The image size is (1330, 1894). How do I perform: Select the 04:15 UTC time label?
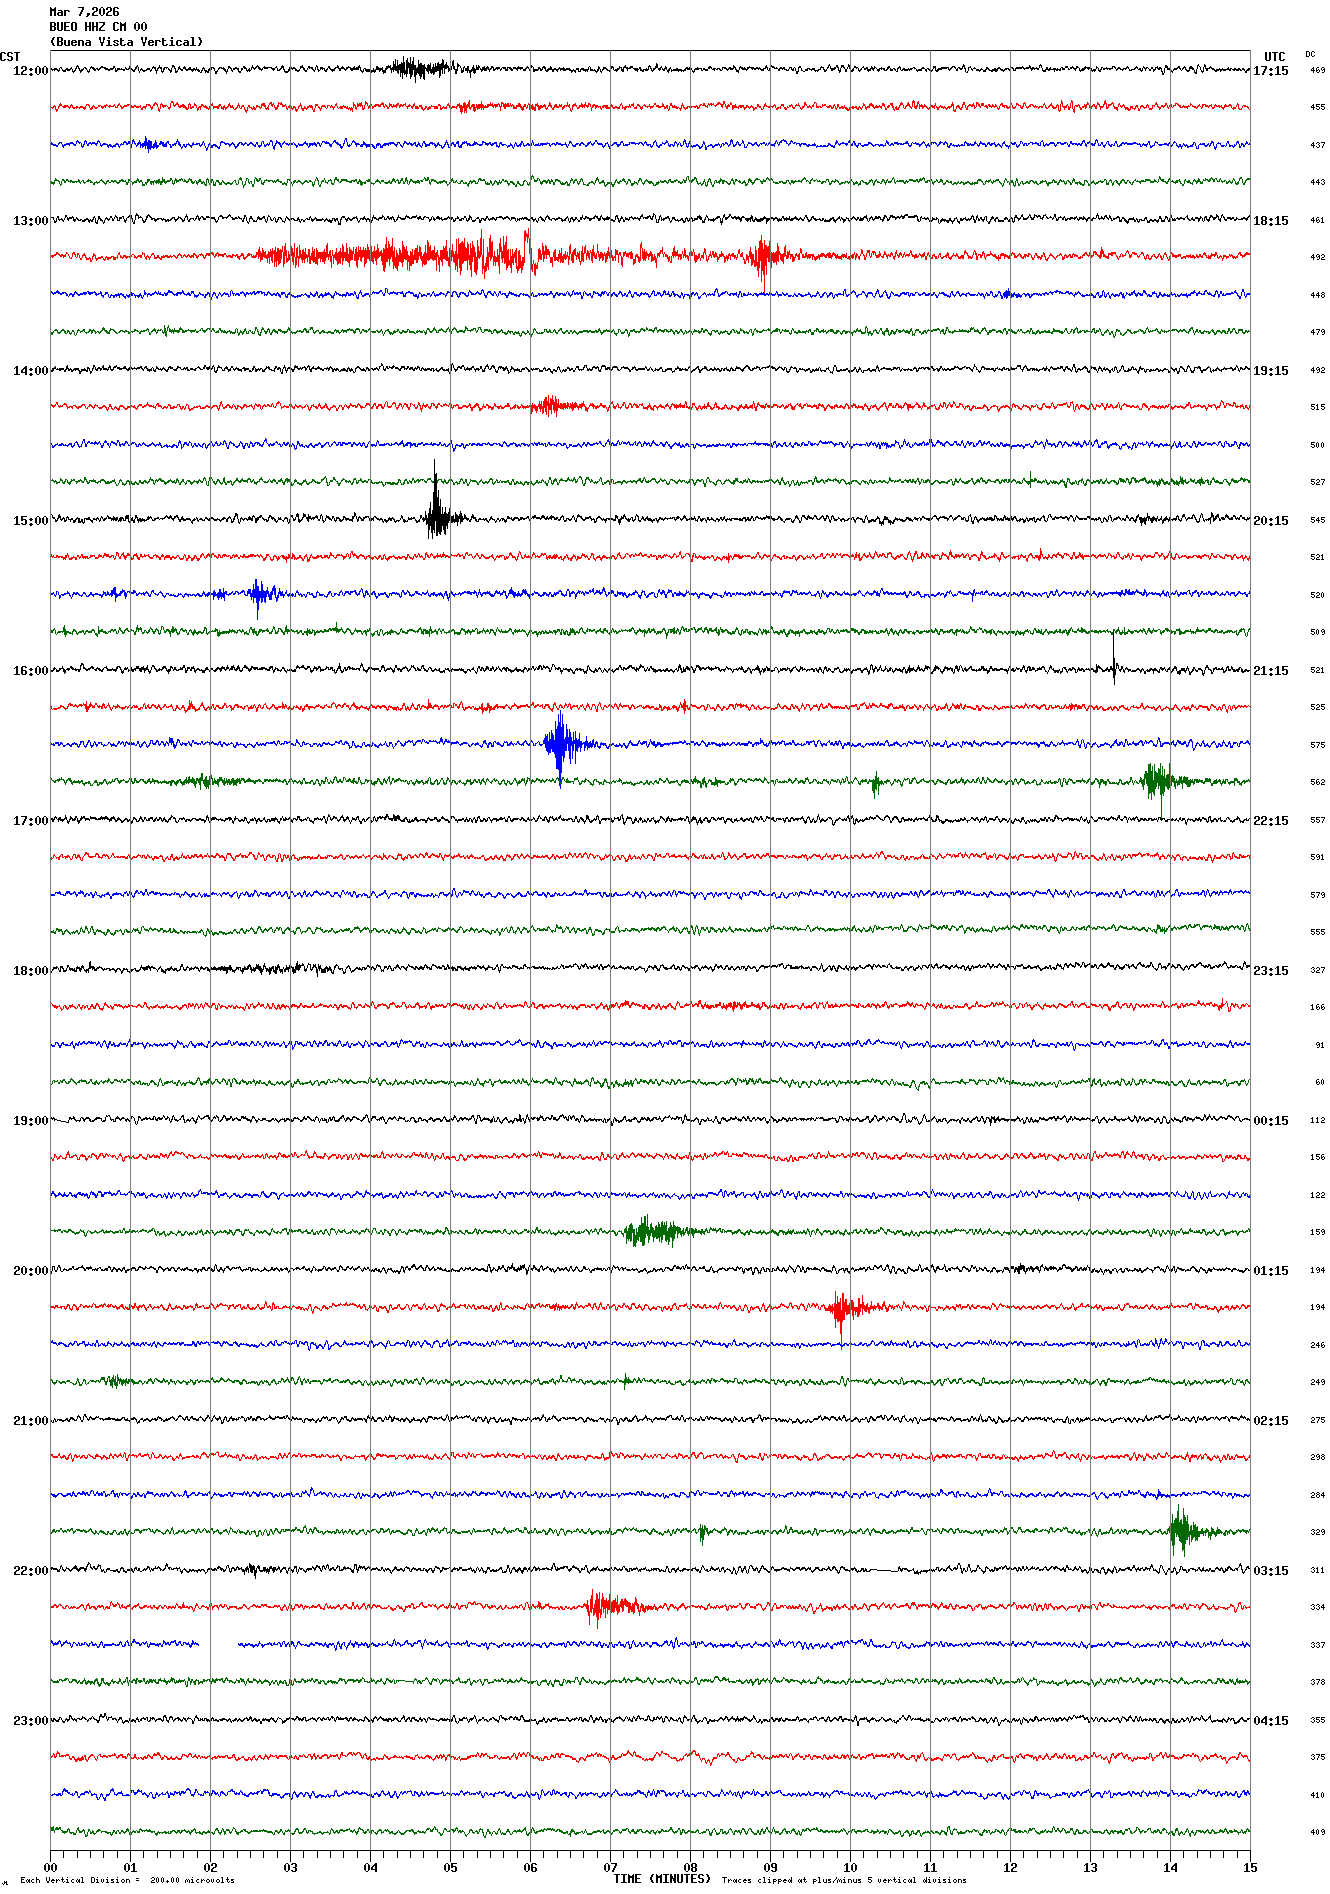[1270, 1721]
